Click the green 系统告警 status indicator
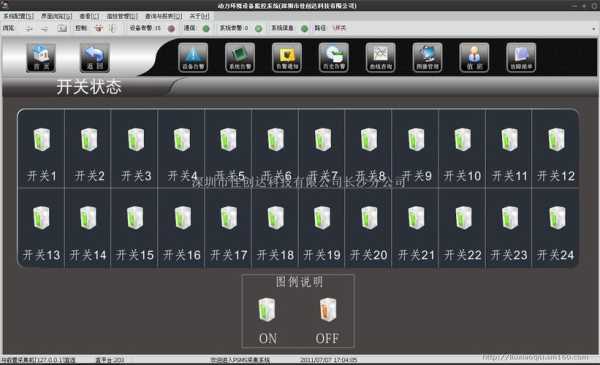Viewport: 600px width, 365px height. (x=259, y=28)
